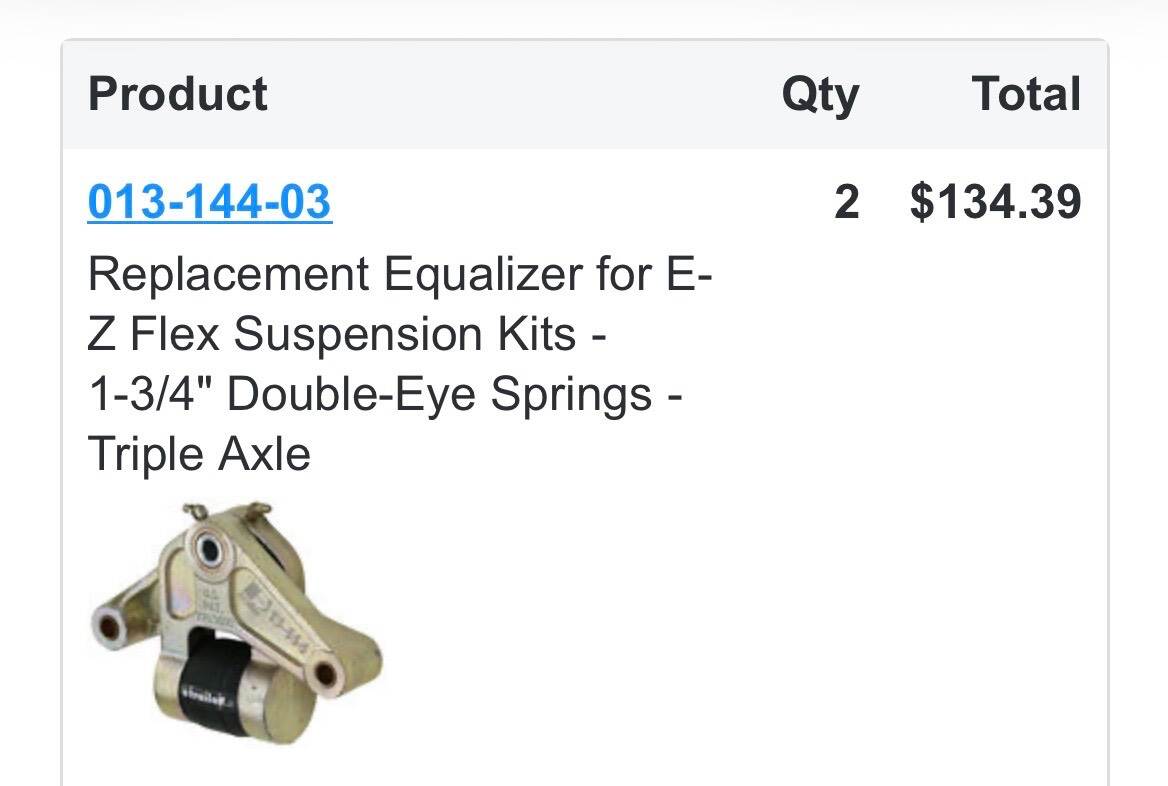The height and width of the screenshot is (786, 1168).
Task: Open the 013-144-03 part number link
Action: 210,202
